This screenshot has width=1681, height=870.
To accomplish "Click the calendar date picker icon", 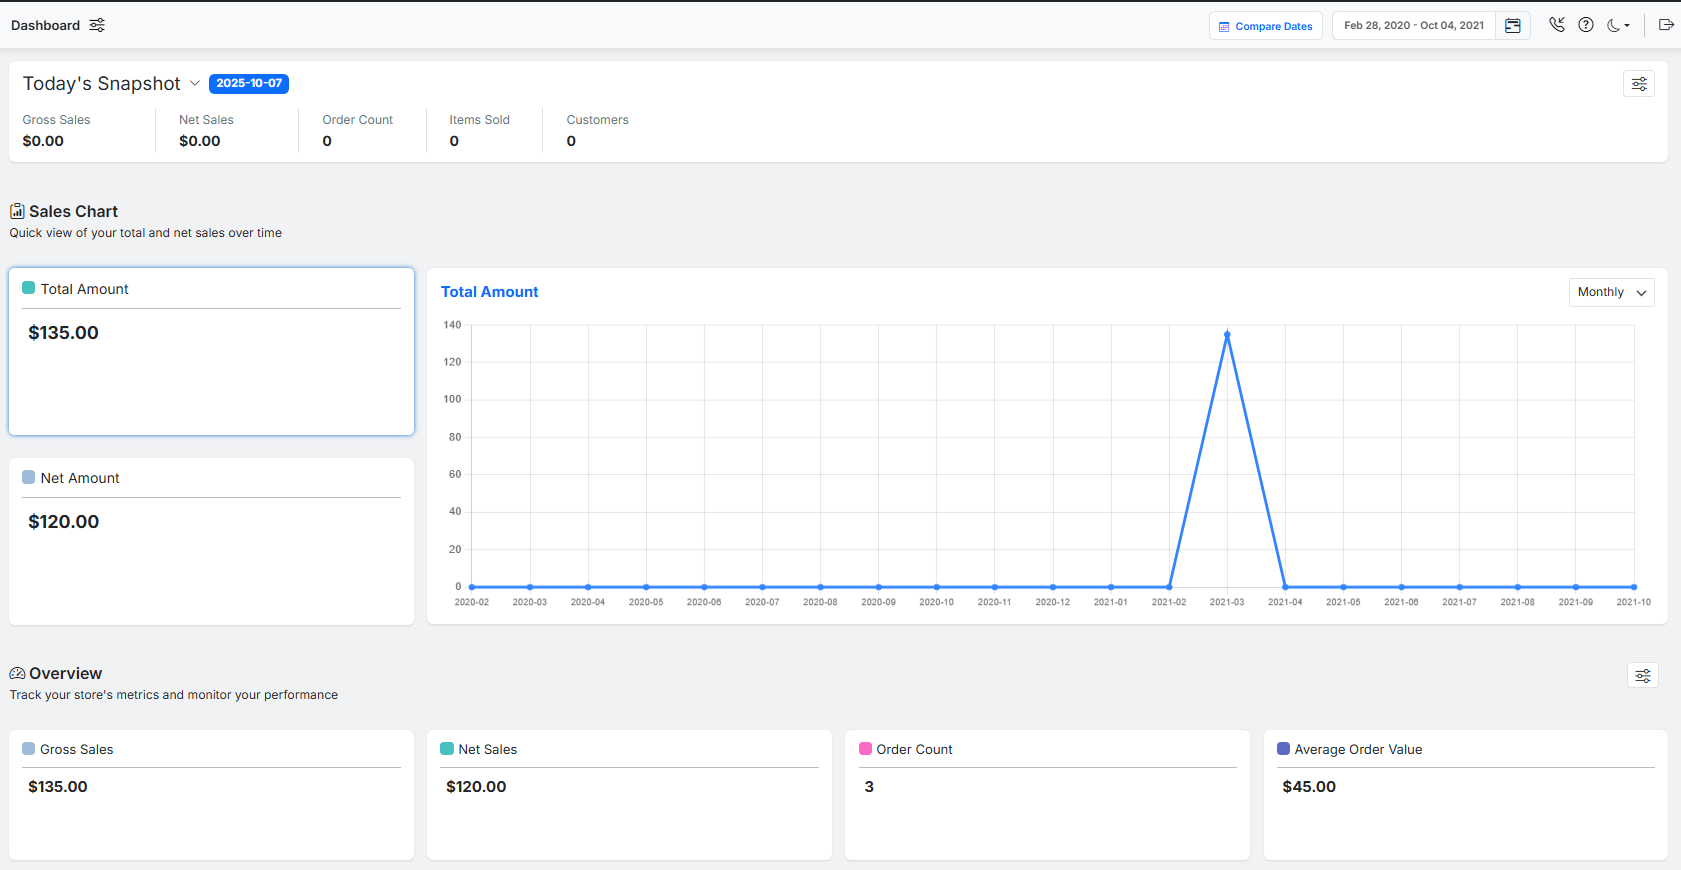I will tap(1513, 26).
